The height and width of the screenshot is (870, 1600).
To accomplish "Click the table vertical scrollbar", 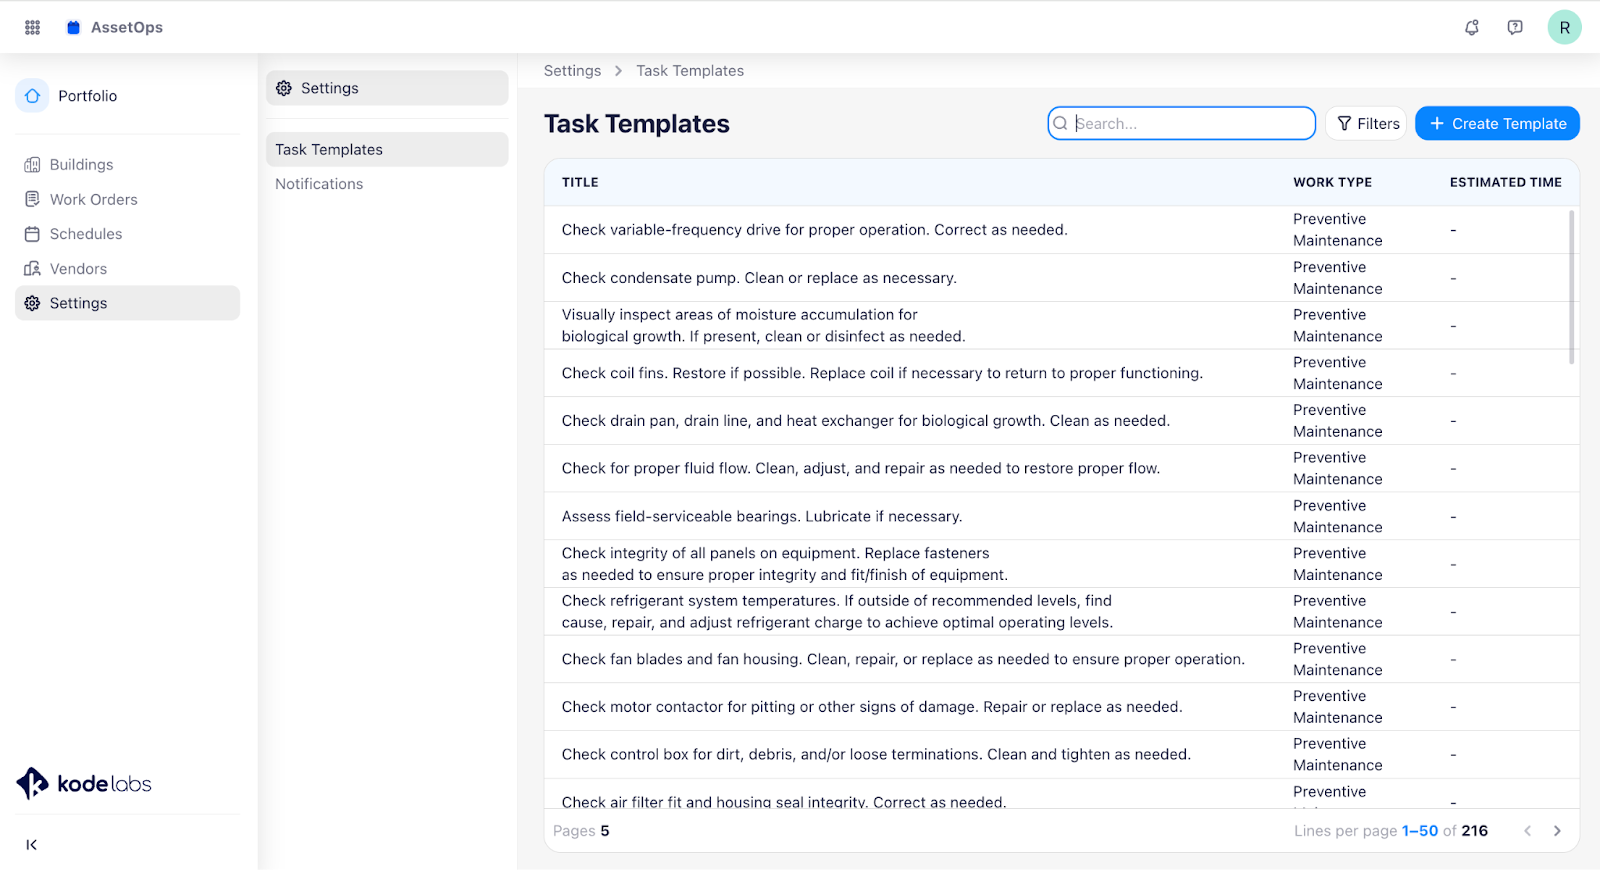I will [1572, 287].
